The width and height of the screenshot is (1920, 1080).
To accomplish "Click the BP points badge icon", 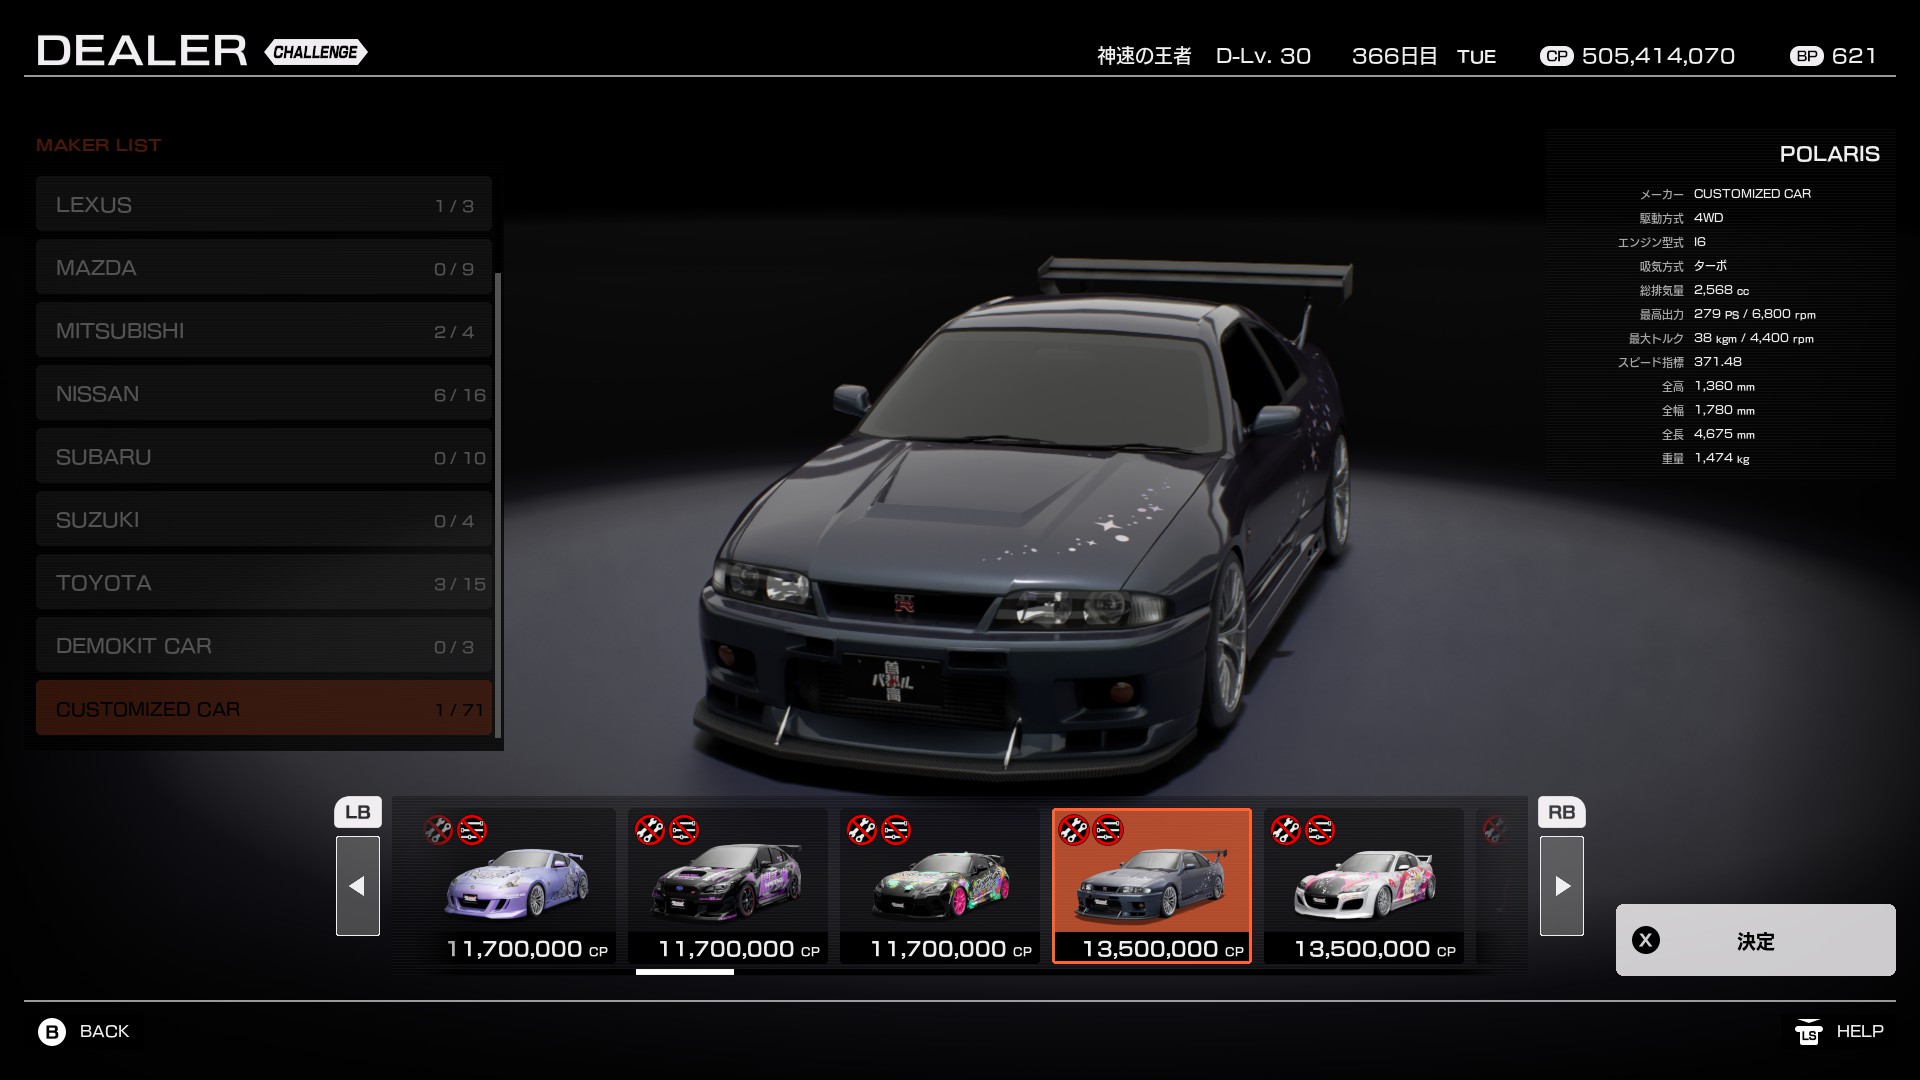I will [x=1807, y=56].
